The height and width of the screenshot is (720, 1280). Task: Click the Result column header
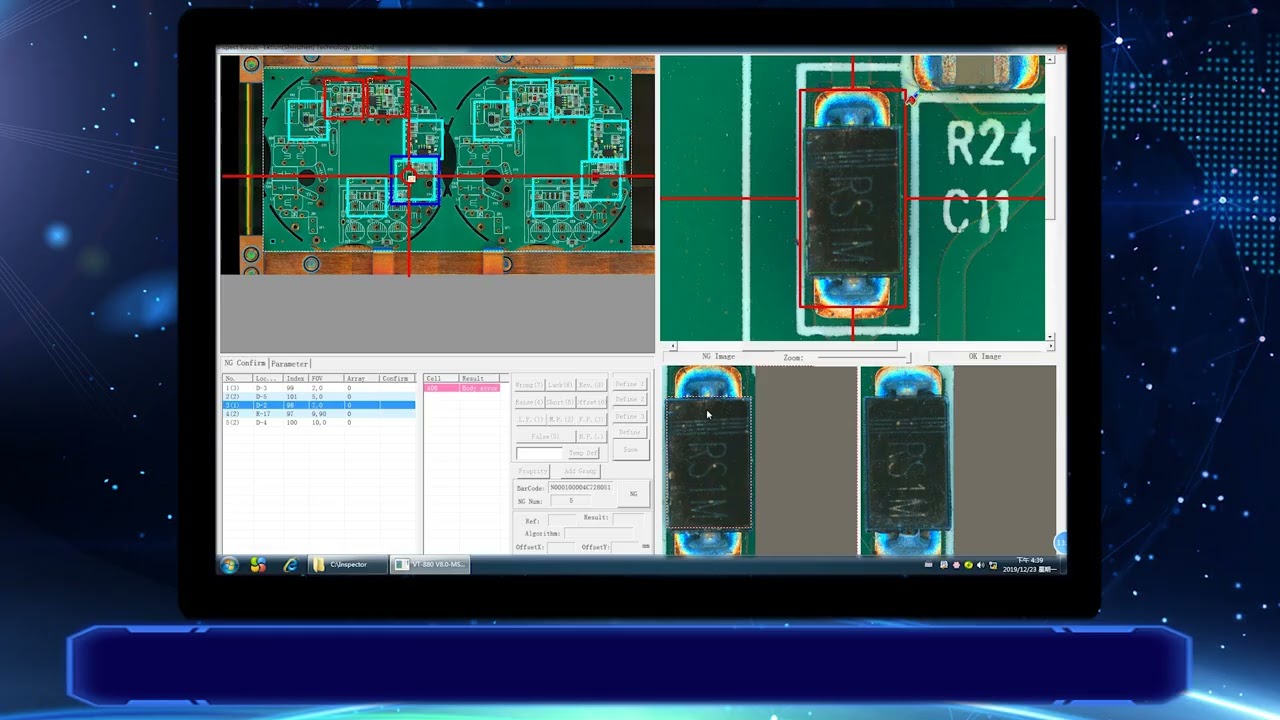478,379
